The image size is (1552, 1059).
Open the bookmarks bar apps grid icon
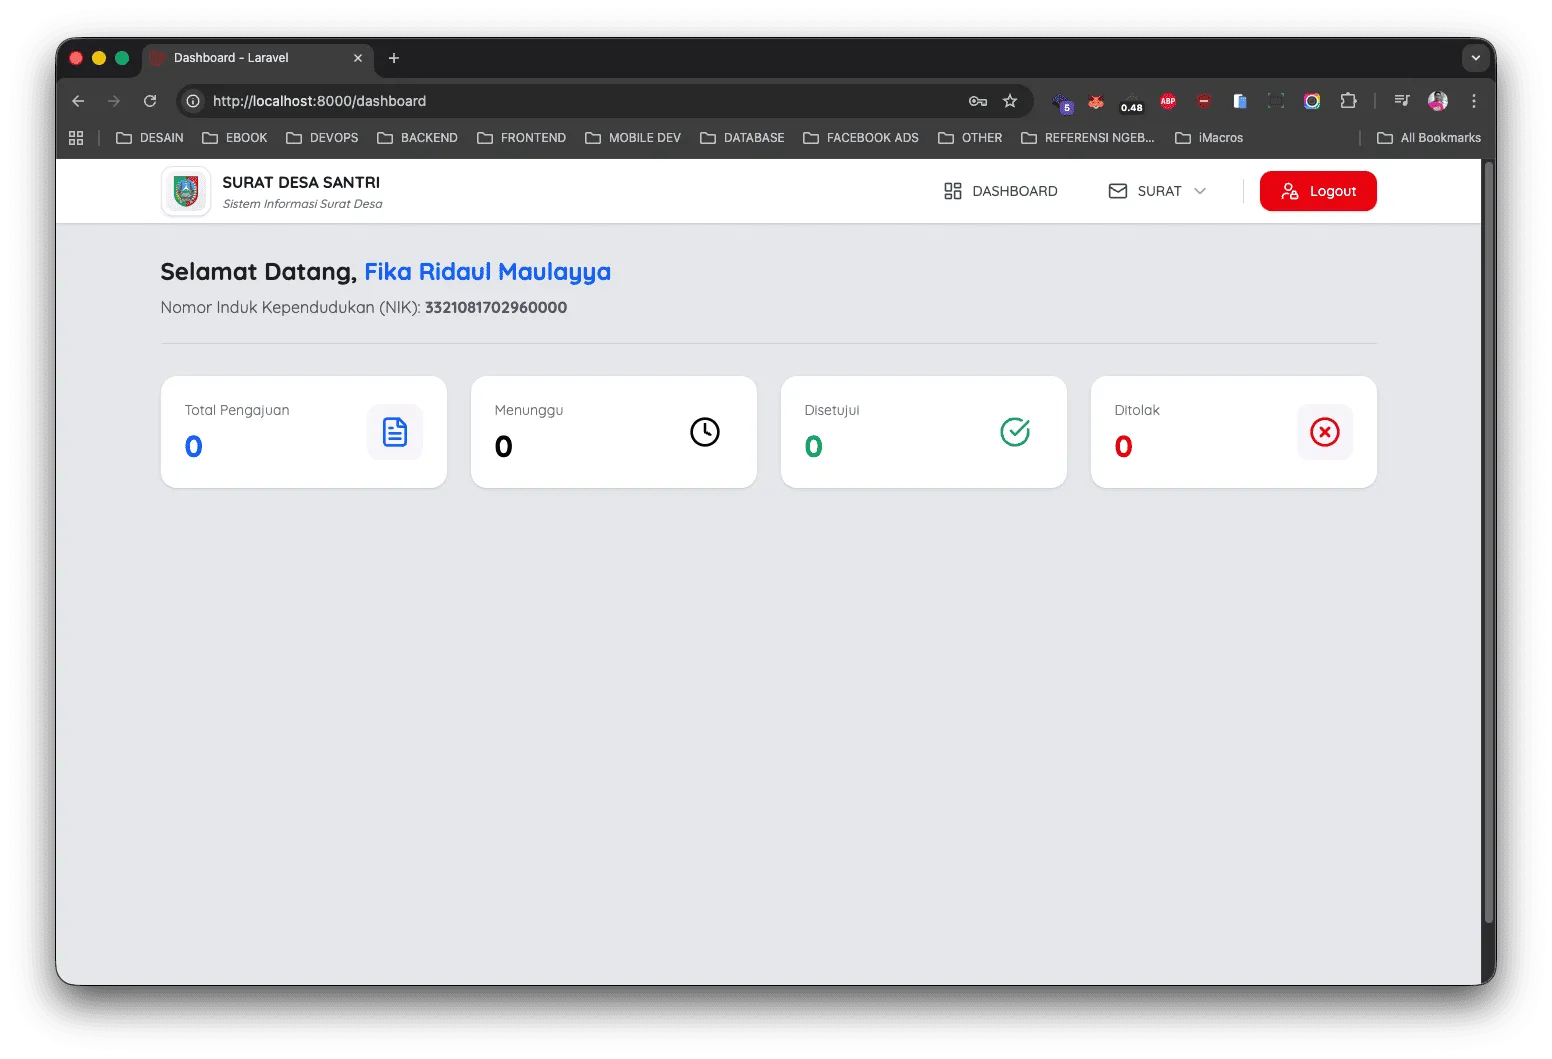point(76,138)
